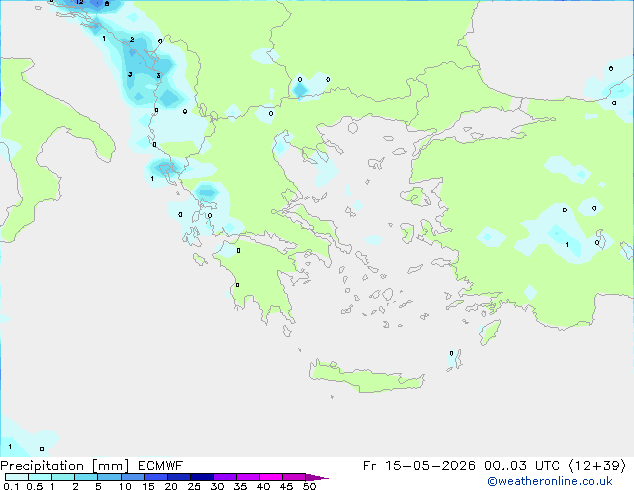This screenshot has width=634, height=490.
Task: Pick the blue swatch between 15 and 20
Action: tap(155, 477)
